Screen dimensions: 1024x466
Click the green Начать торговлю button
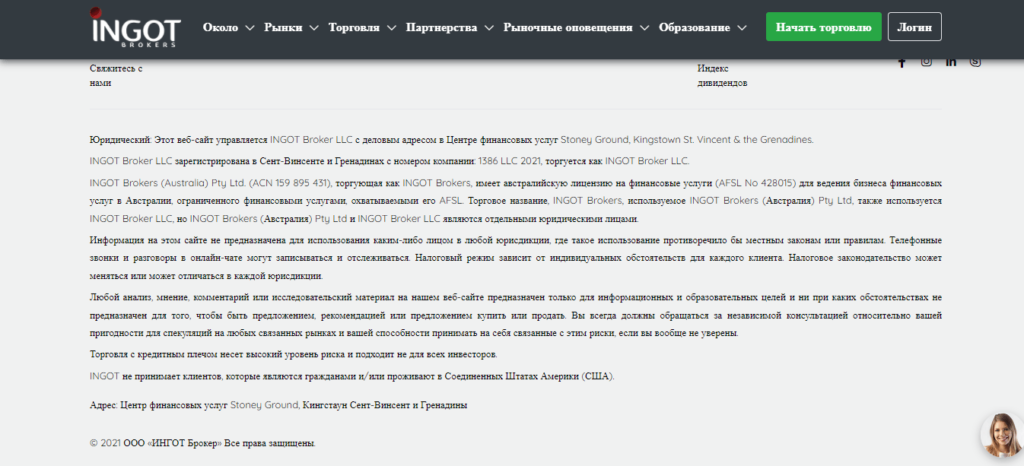coord(824,27)
